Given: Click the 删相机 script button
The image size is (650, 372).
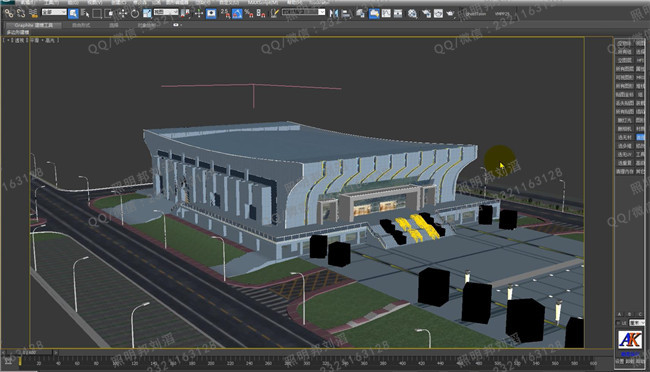Looking at the screenshot, I should pyautogui.click(x=624, y=129).
